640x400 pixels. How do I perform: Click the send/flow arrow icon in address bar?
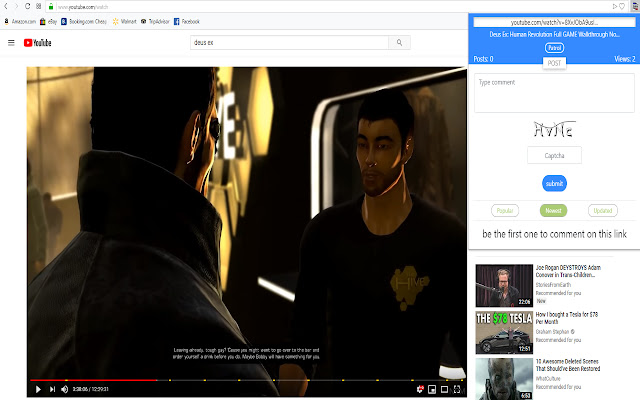point(614,7)
